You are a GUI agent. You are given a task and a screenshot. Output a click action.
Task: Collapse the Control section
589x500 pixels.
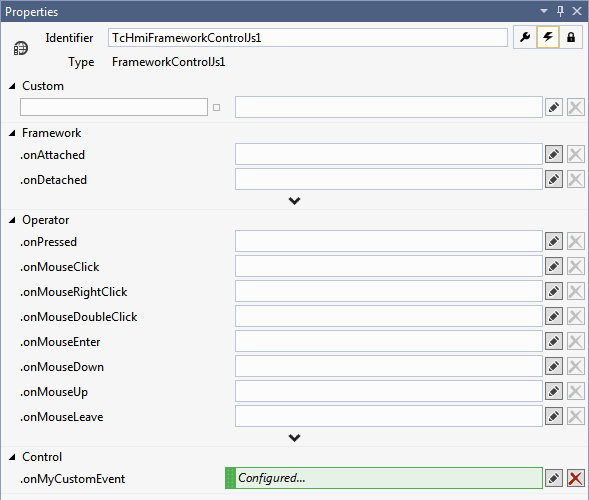(12, 457)
